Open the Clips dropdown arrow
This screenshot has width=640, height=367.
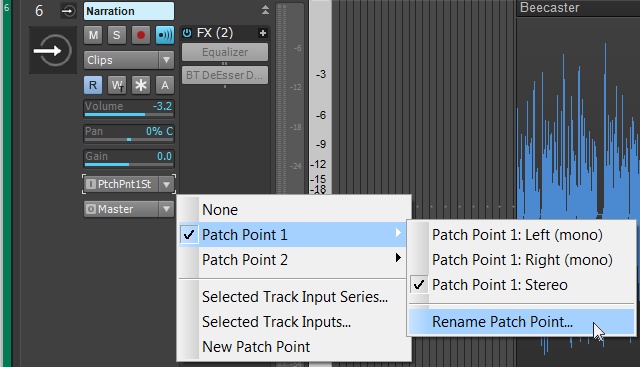166,60
